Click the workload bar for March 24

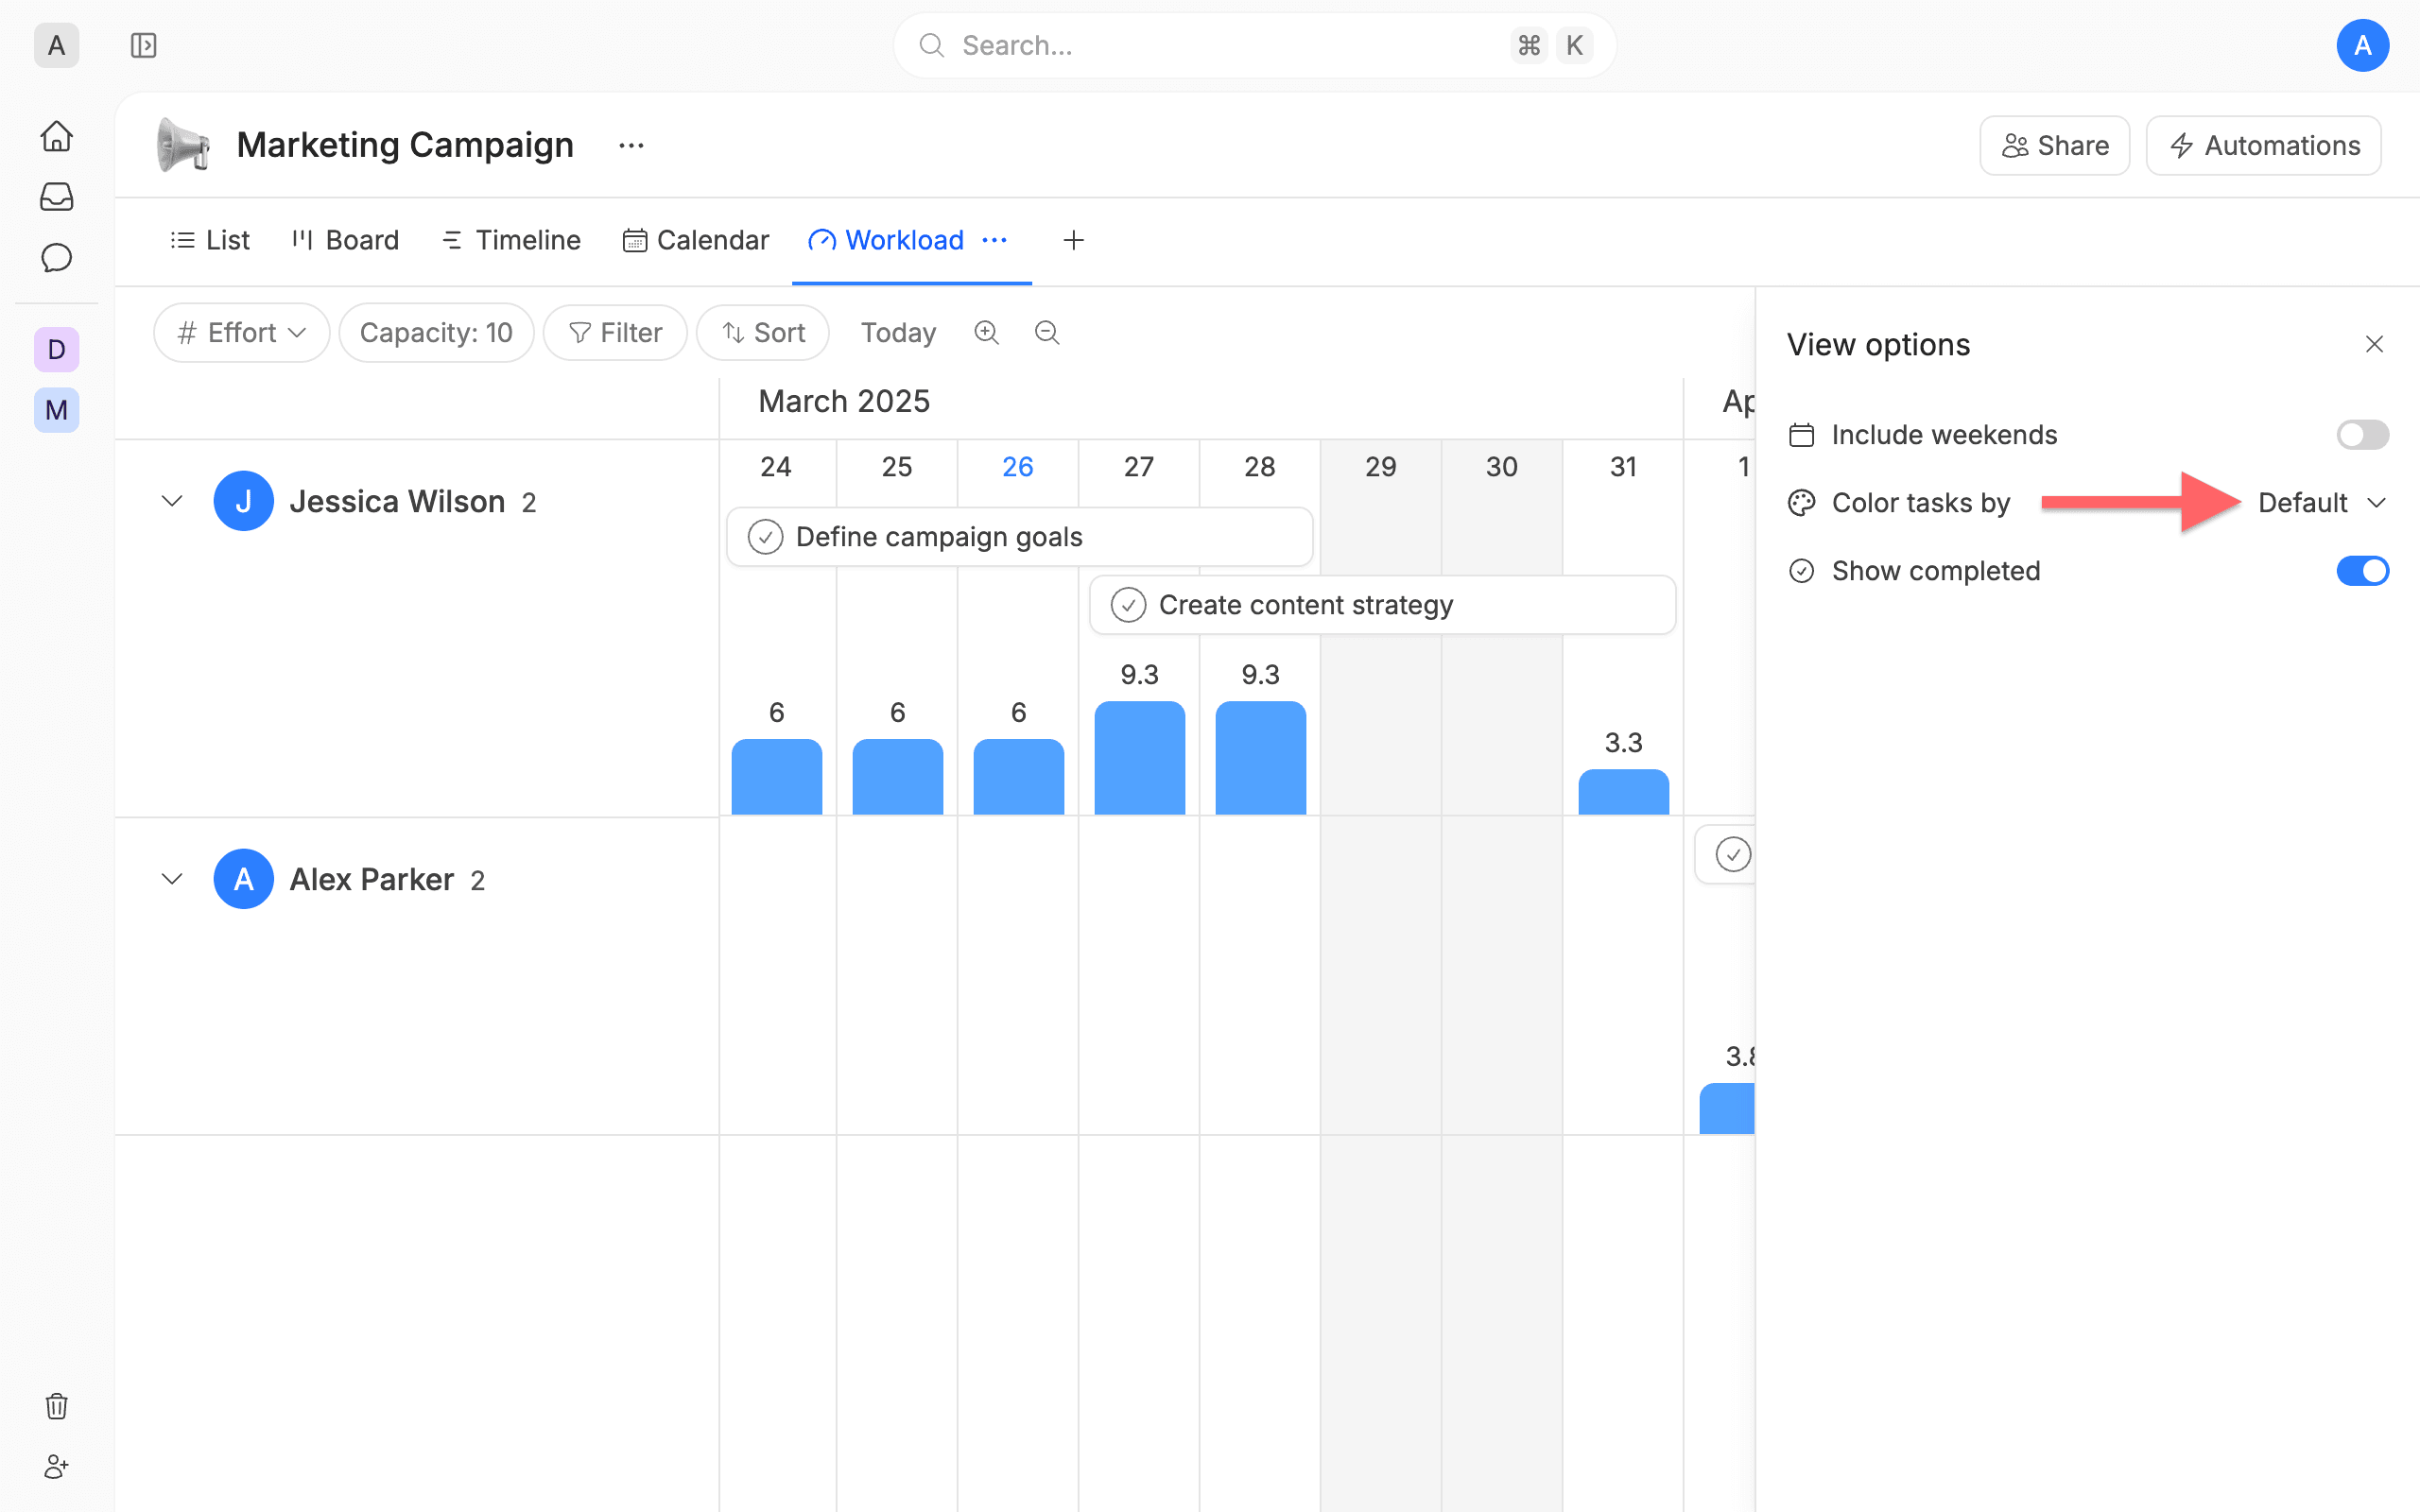[x=776, y=776]
